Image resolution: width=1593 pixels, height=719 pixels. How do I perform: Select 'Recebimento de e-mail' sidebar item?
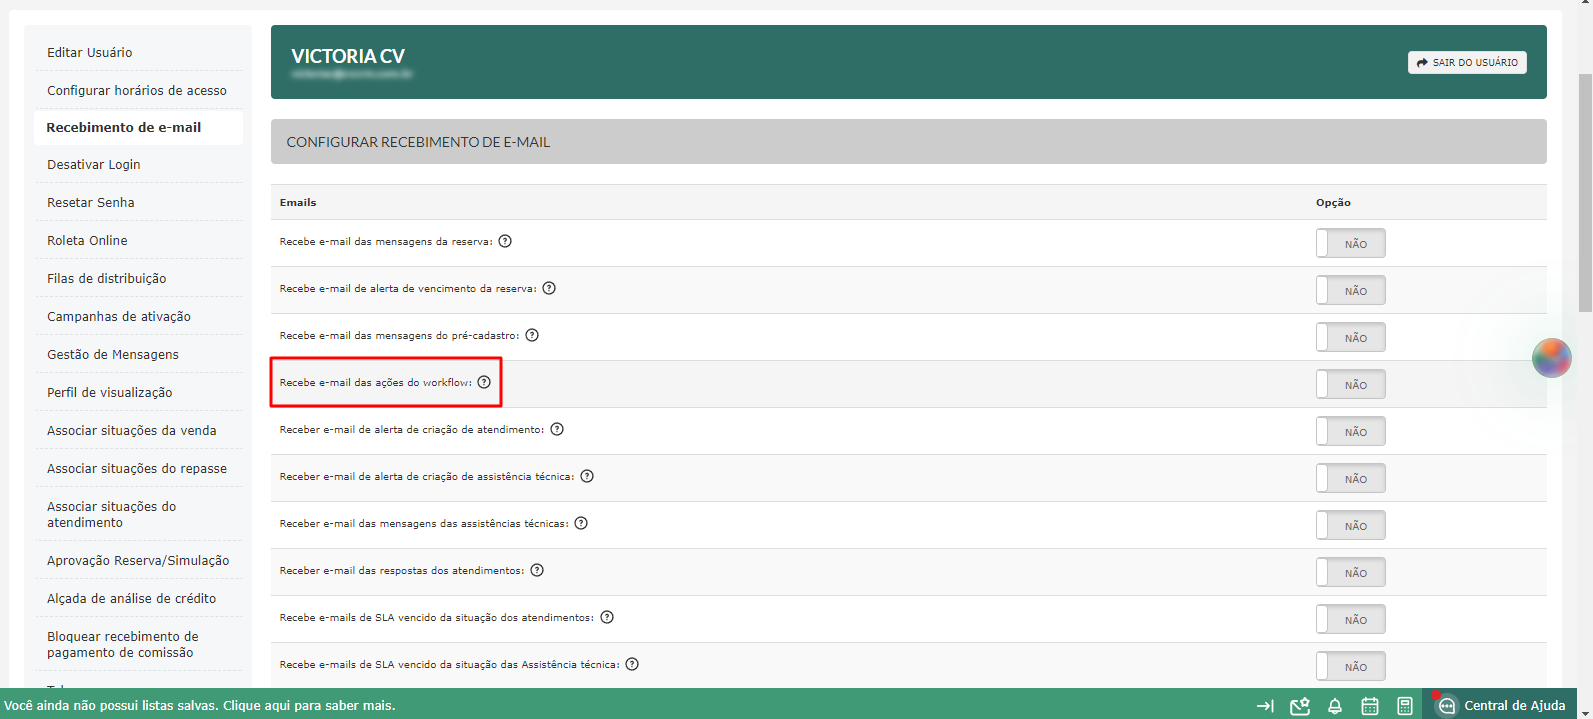(138, 127)
